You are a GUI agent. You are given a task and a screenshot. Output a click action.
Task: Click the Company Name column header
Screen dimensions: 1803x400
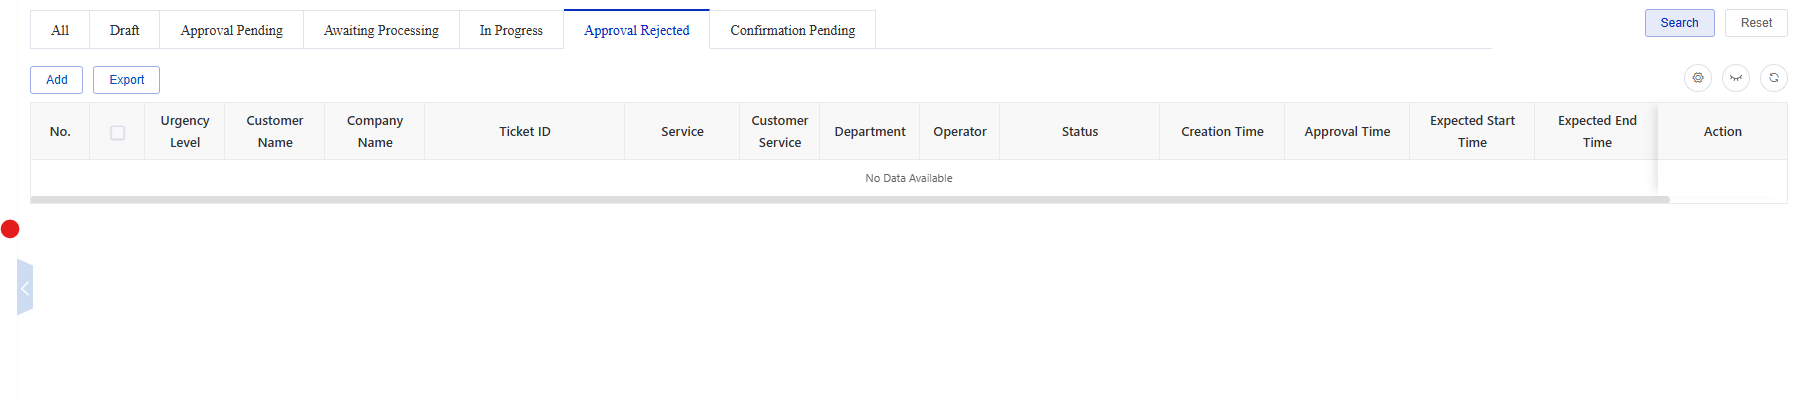[x=375, y=131]
